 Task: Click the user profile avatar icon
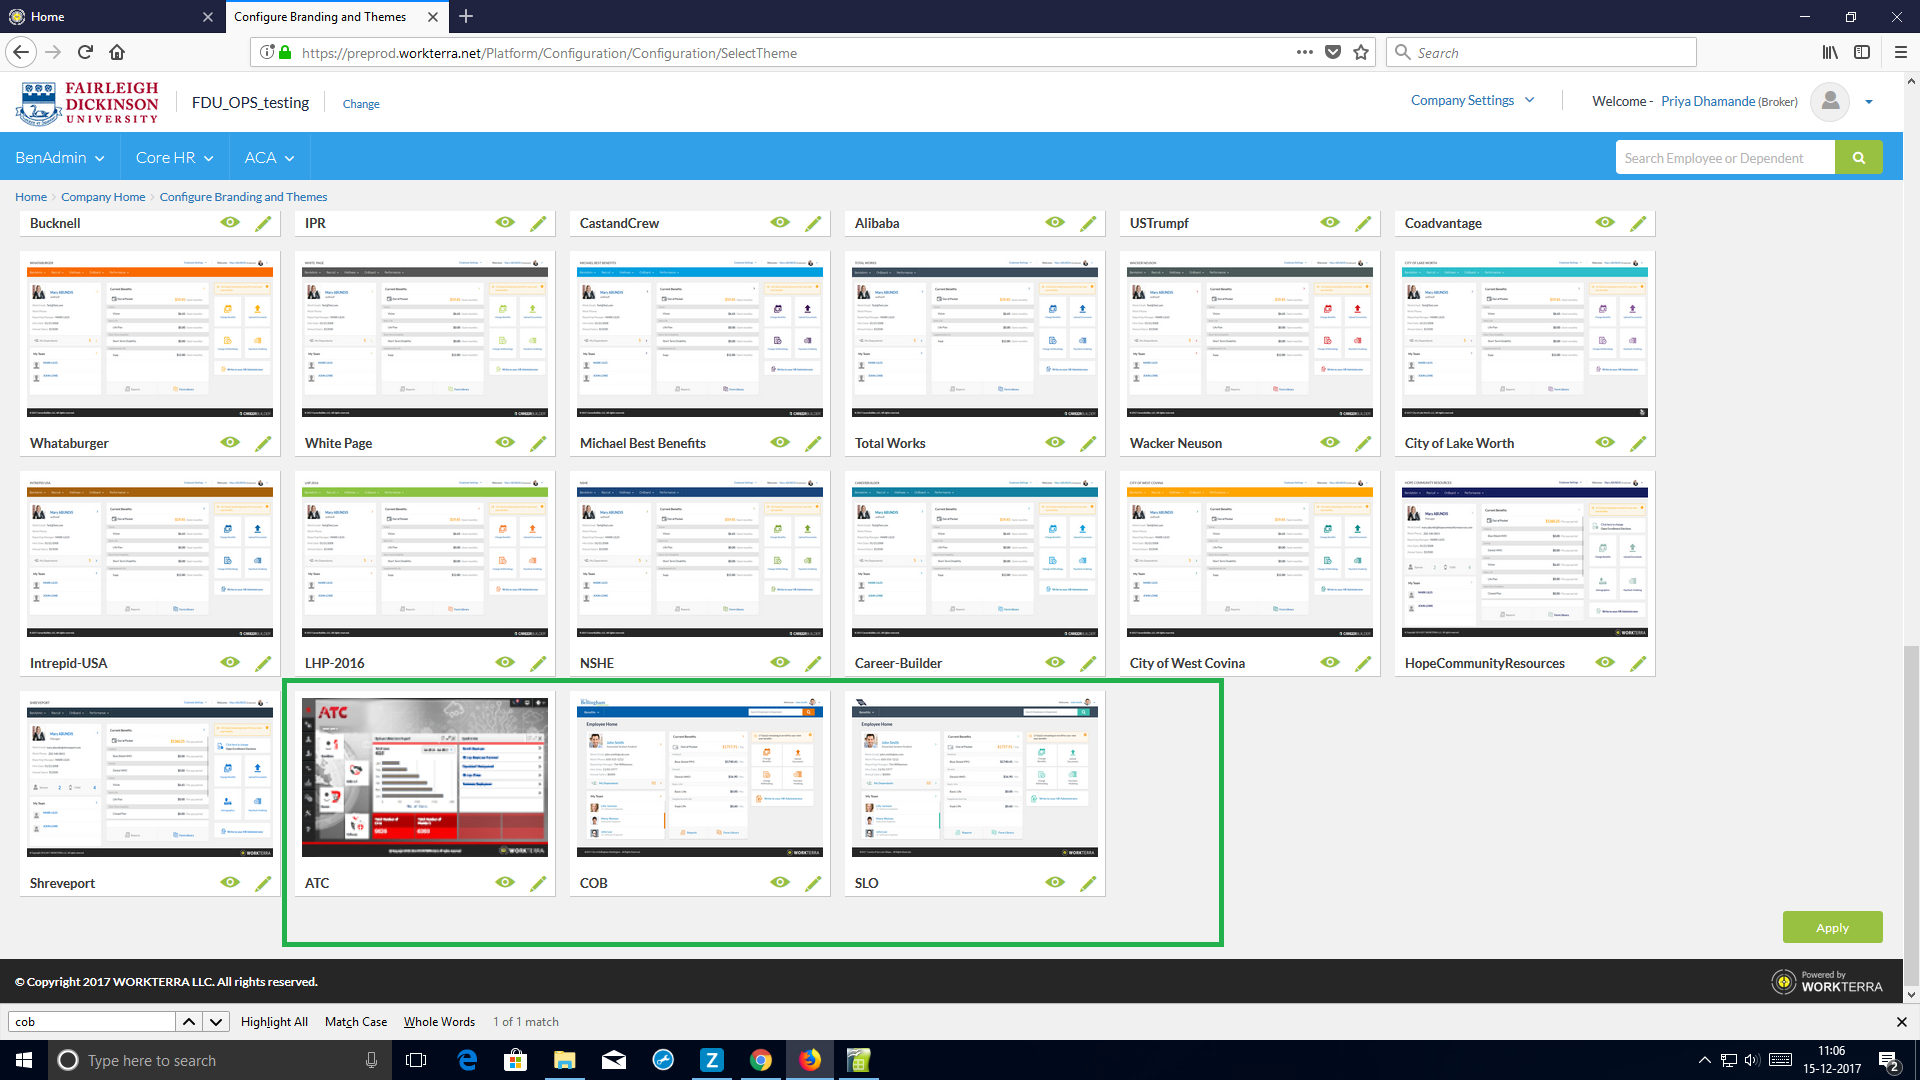(x=1830, y=101)
